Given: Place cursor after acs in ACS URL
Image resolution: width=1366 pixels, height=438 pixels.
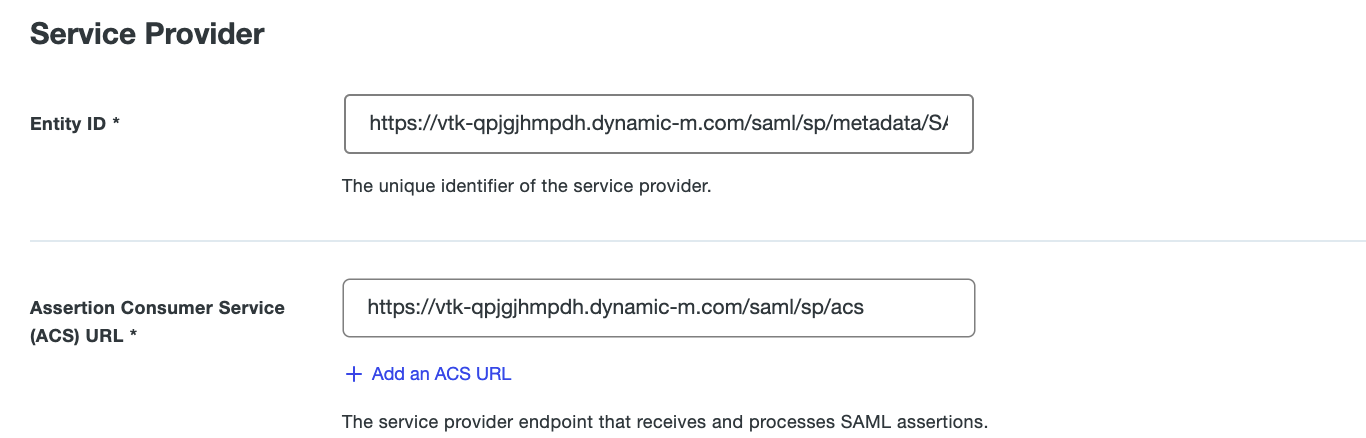Looking at the screenshot, I should click(865, 308).
